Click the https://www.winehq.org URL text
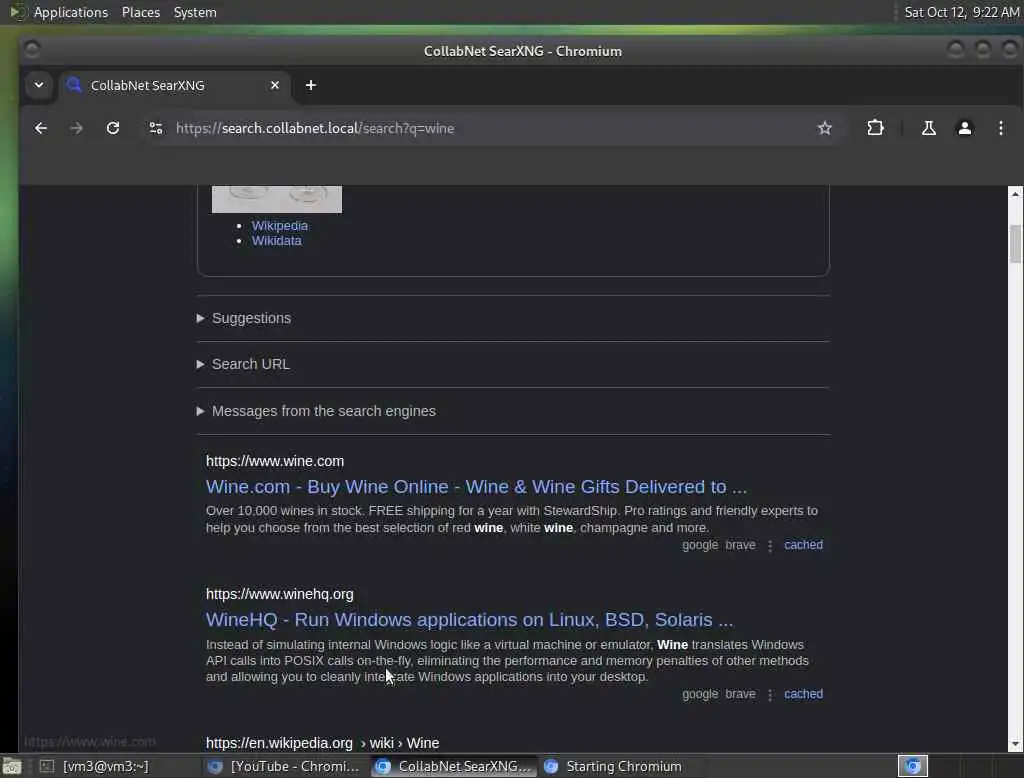Viewport: 1024px width, 778px height. [x=280, y=594]
